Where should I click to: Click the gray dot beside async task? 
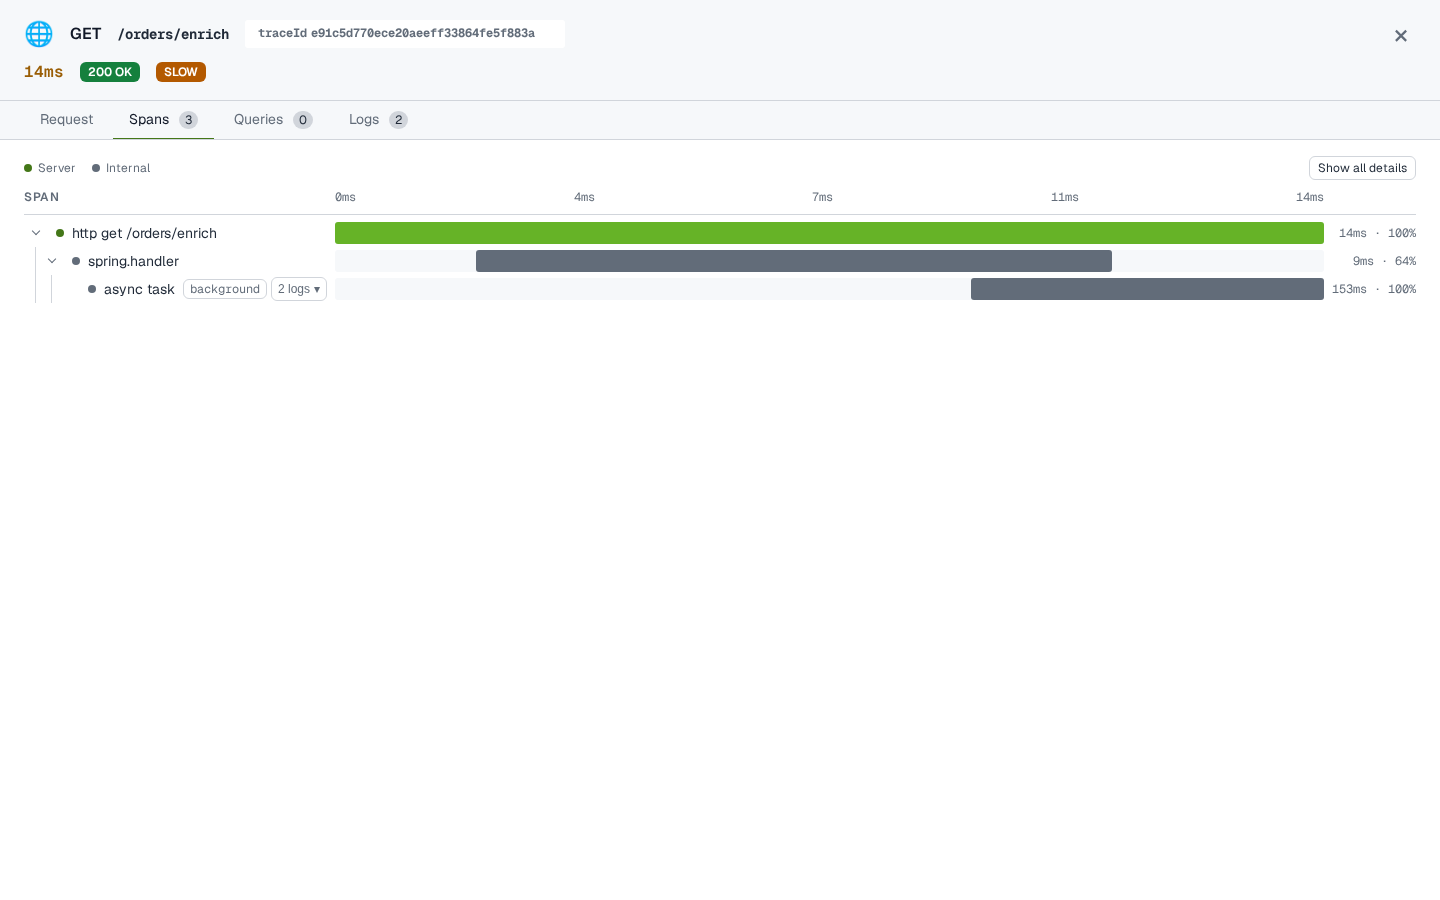click(x=92, y=289)
